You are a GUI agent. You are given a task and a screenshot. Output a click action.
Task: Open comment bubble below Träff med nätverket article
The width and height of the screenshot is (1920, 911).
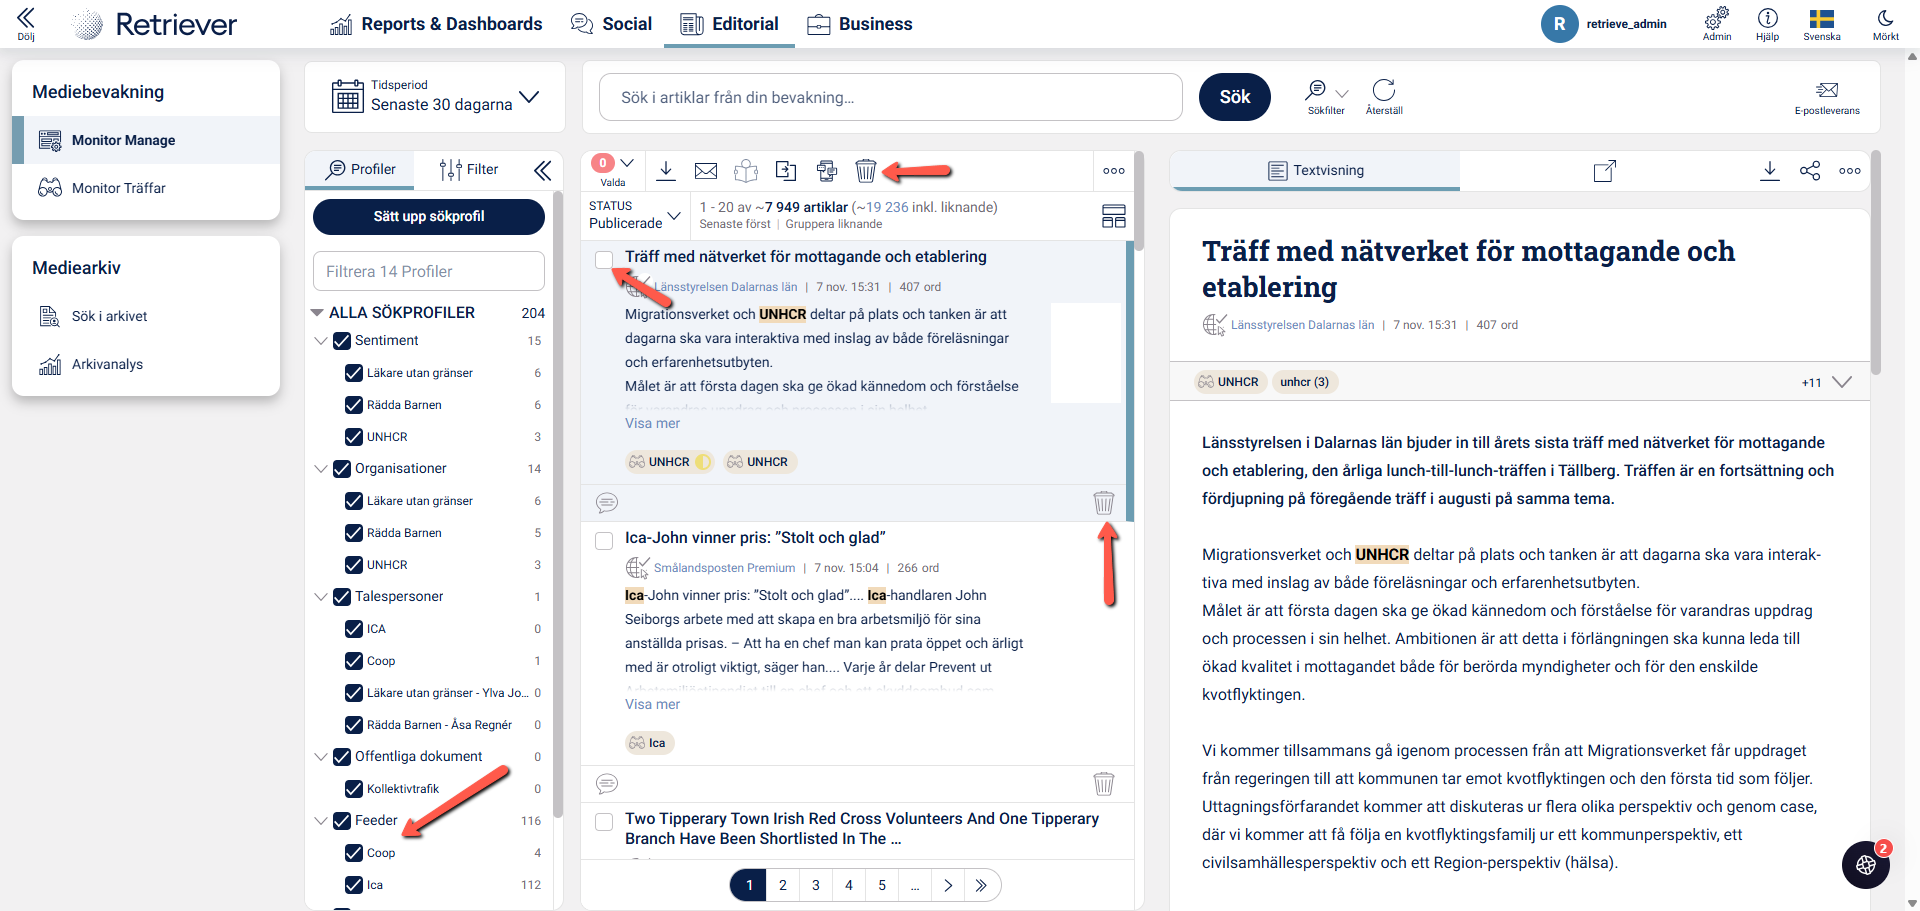pyautogui.click(x=607, y=503)
